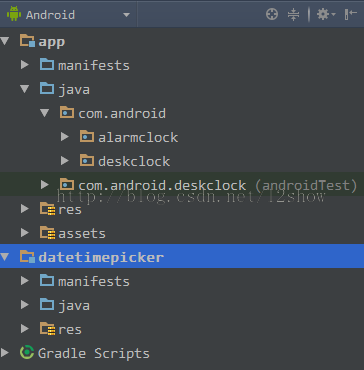
Task: Select com.android.deskclock (androidTest) label
Action: tap(218, 186)
